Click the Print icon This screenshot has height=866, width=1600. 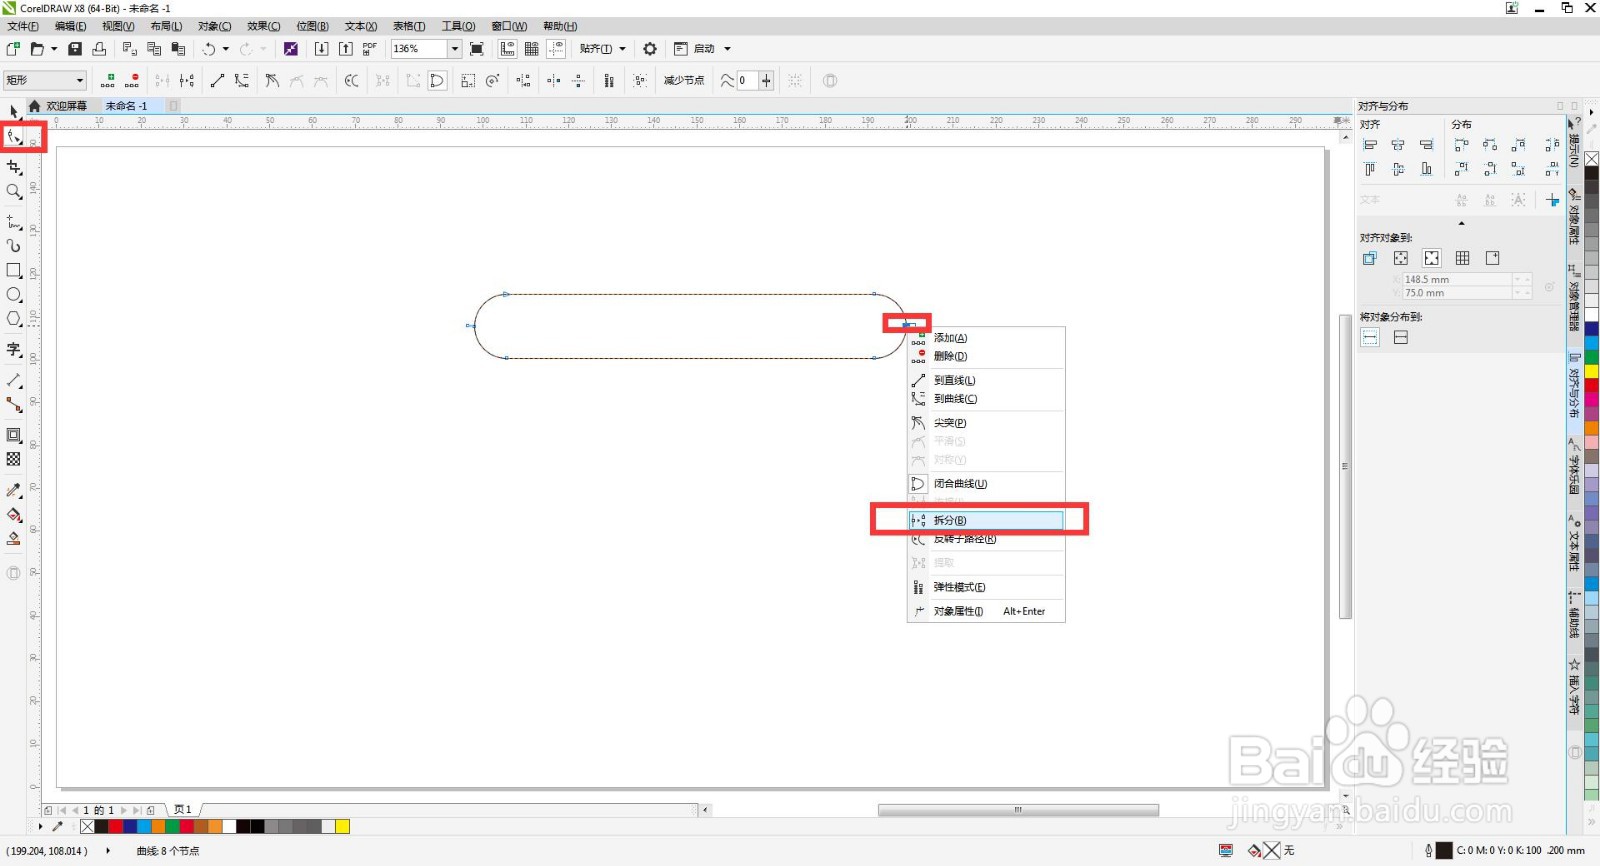click(99, 49)
